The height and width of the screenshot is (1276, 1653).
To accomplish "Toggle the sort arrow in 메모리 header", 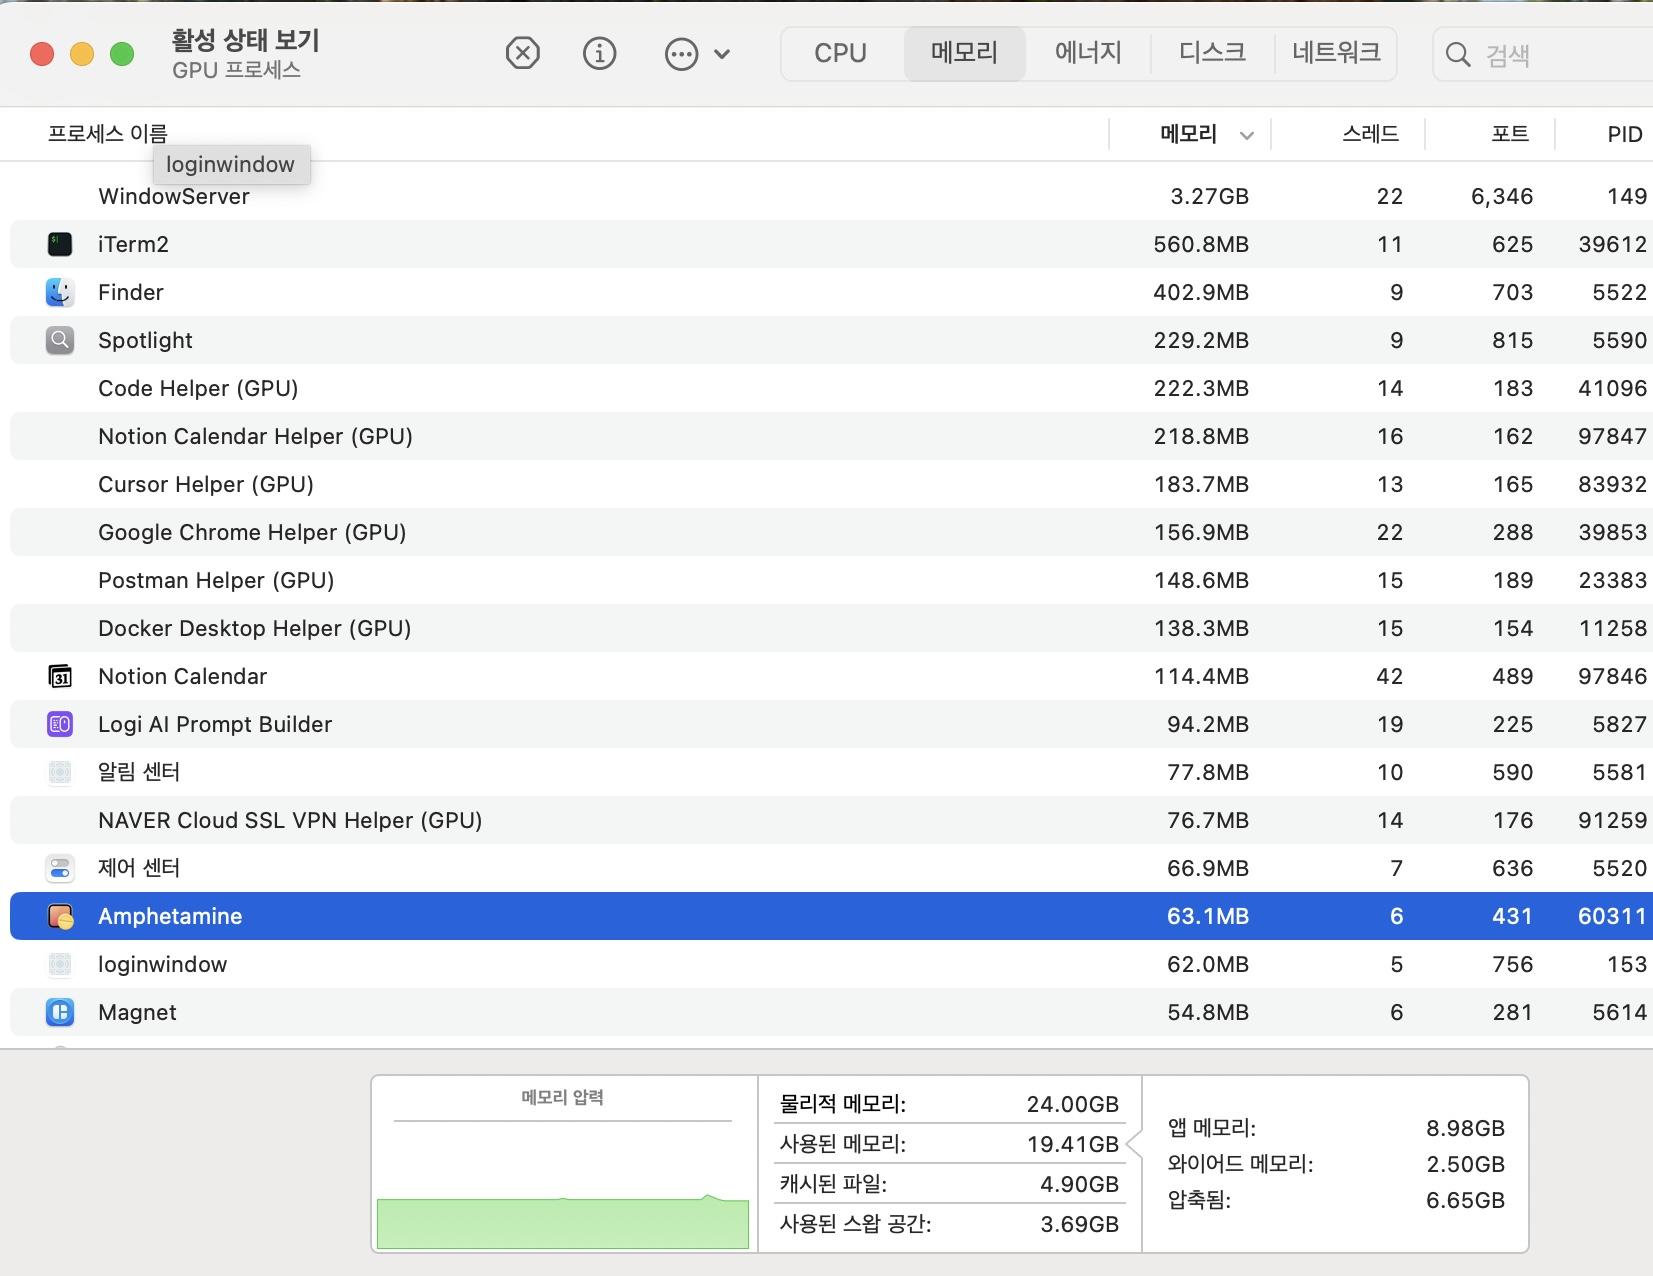I will [1246, 135].
